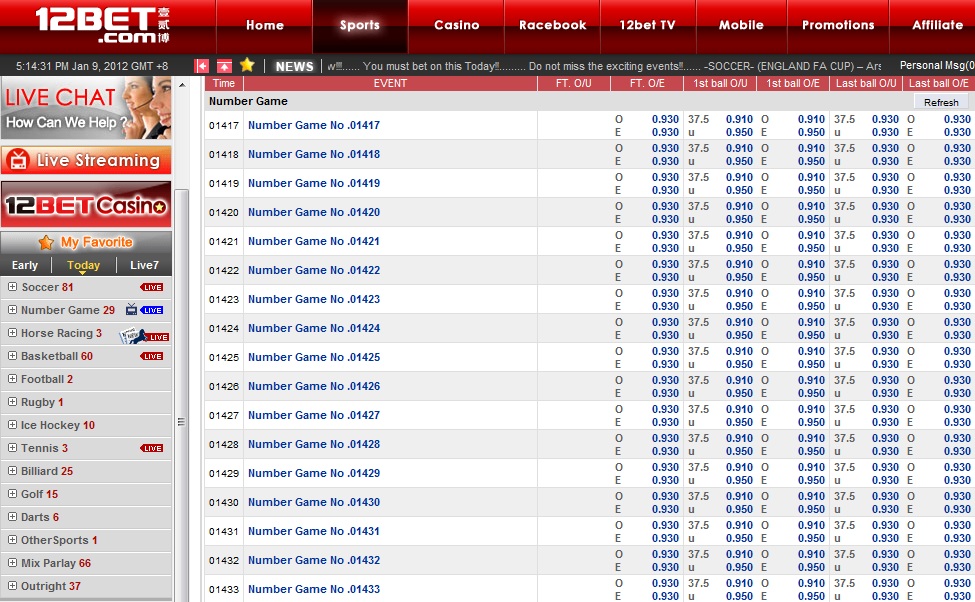Open the Live Chat help banner
This screenshot has width=975, height=602.
[86, 108]
